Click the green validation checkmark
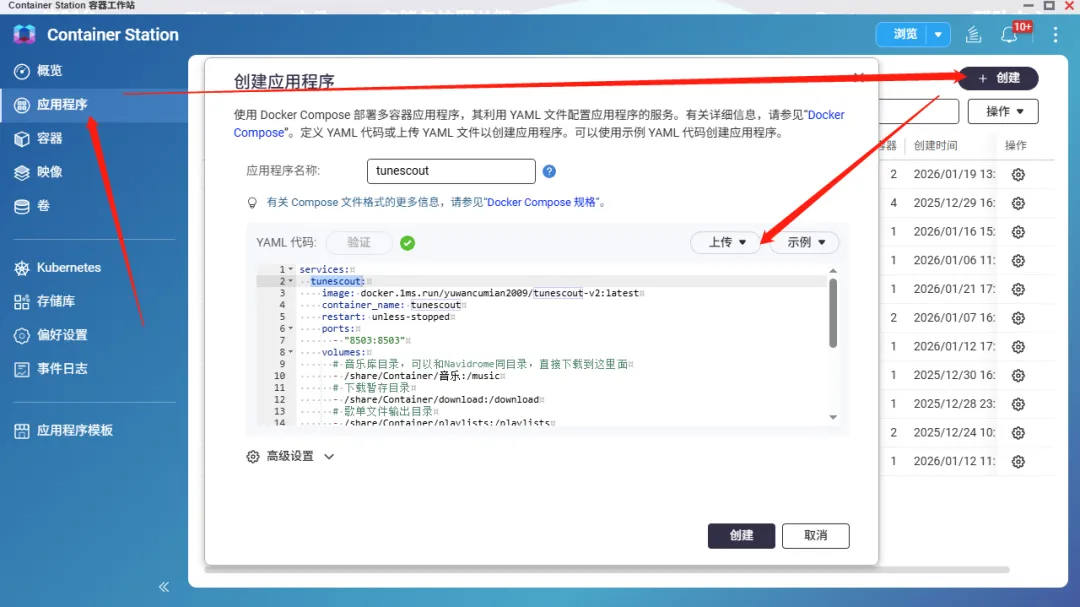The height and width of the screenshot is (607, 1080). click(x=407, y=243)
